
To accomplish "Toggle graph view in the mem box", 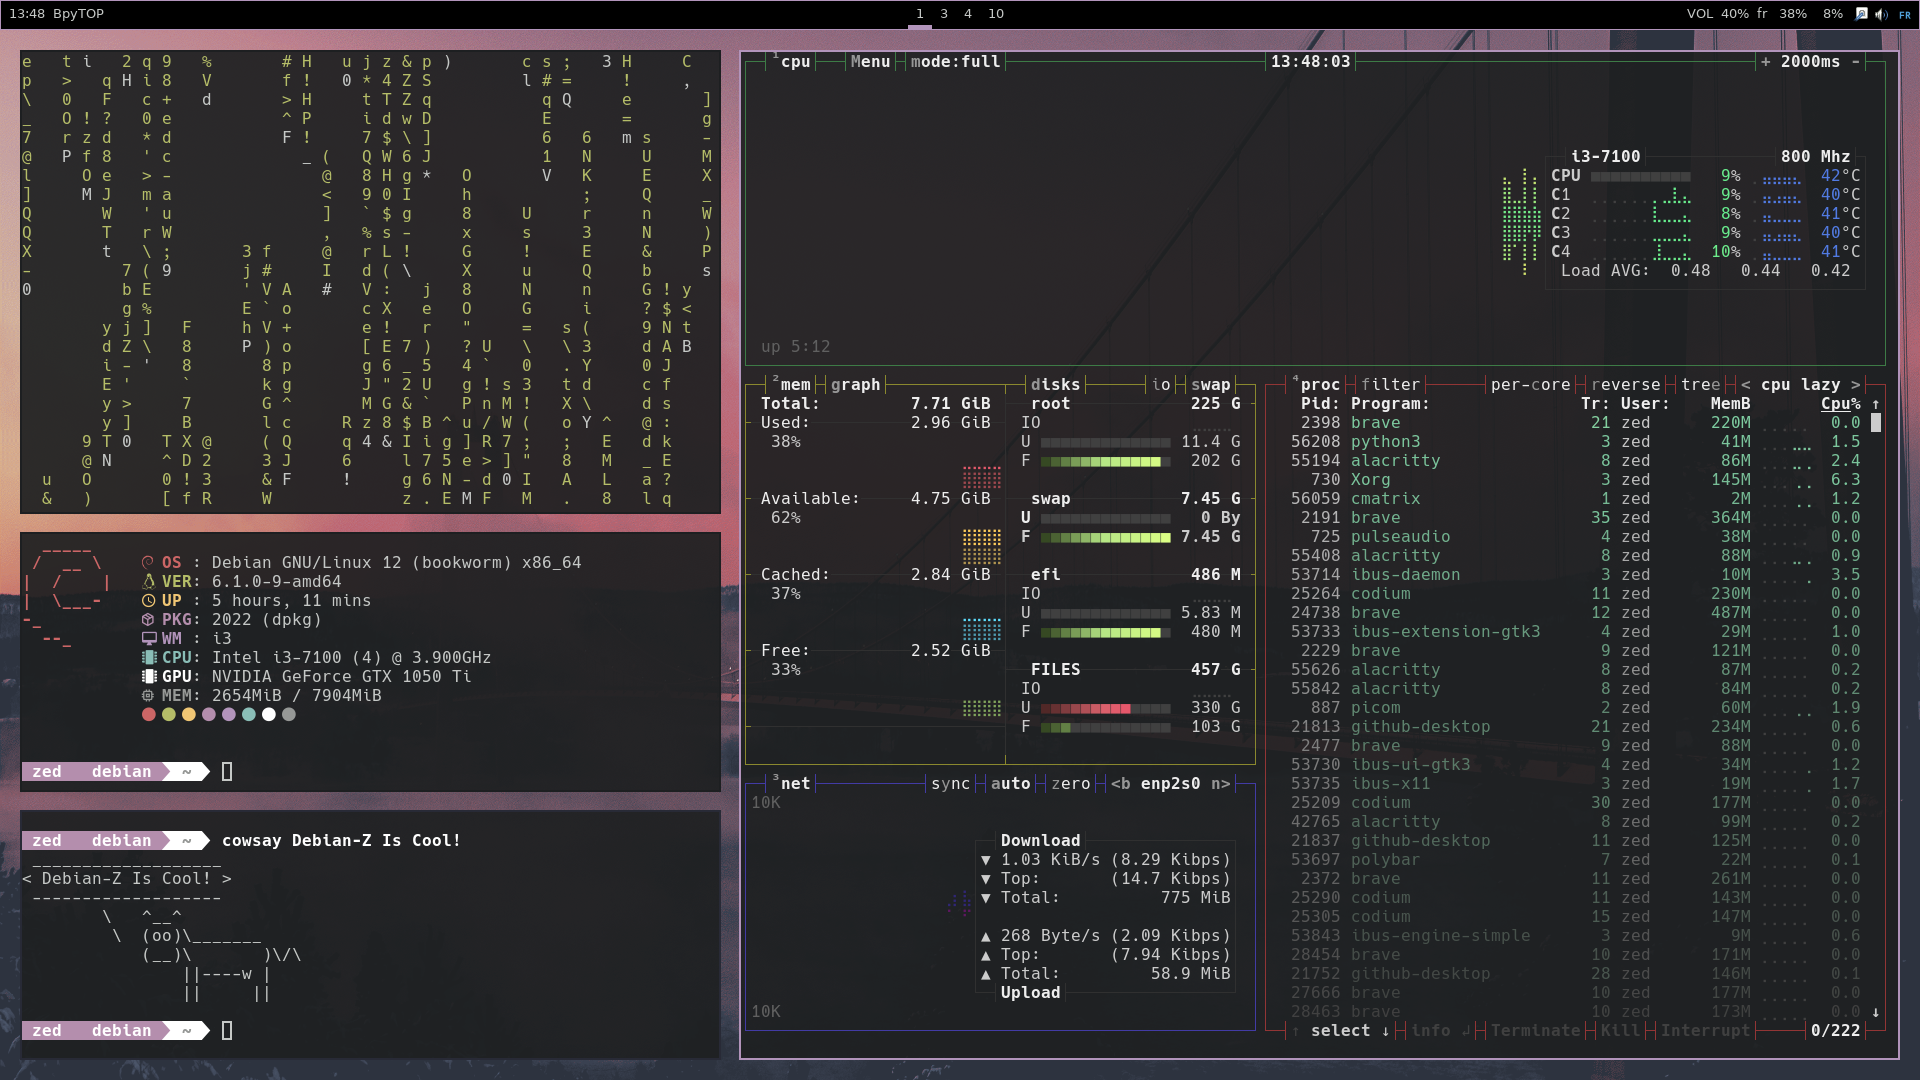I will click(855, 384).
